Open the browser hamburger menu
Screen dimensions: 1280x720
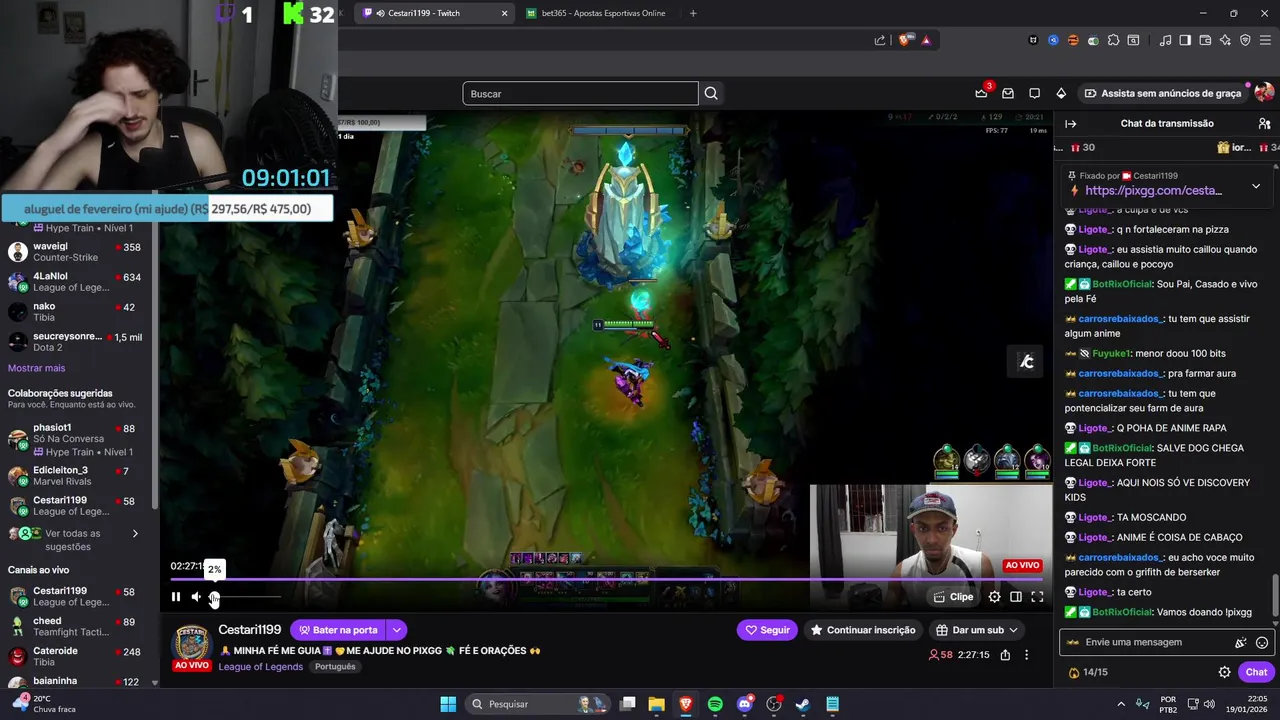pyautogui.click(x=1265, y=40)
